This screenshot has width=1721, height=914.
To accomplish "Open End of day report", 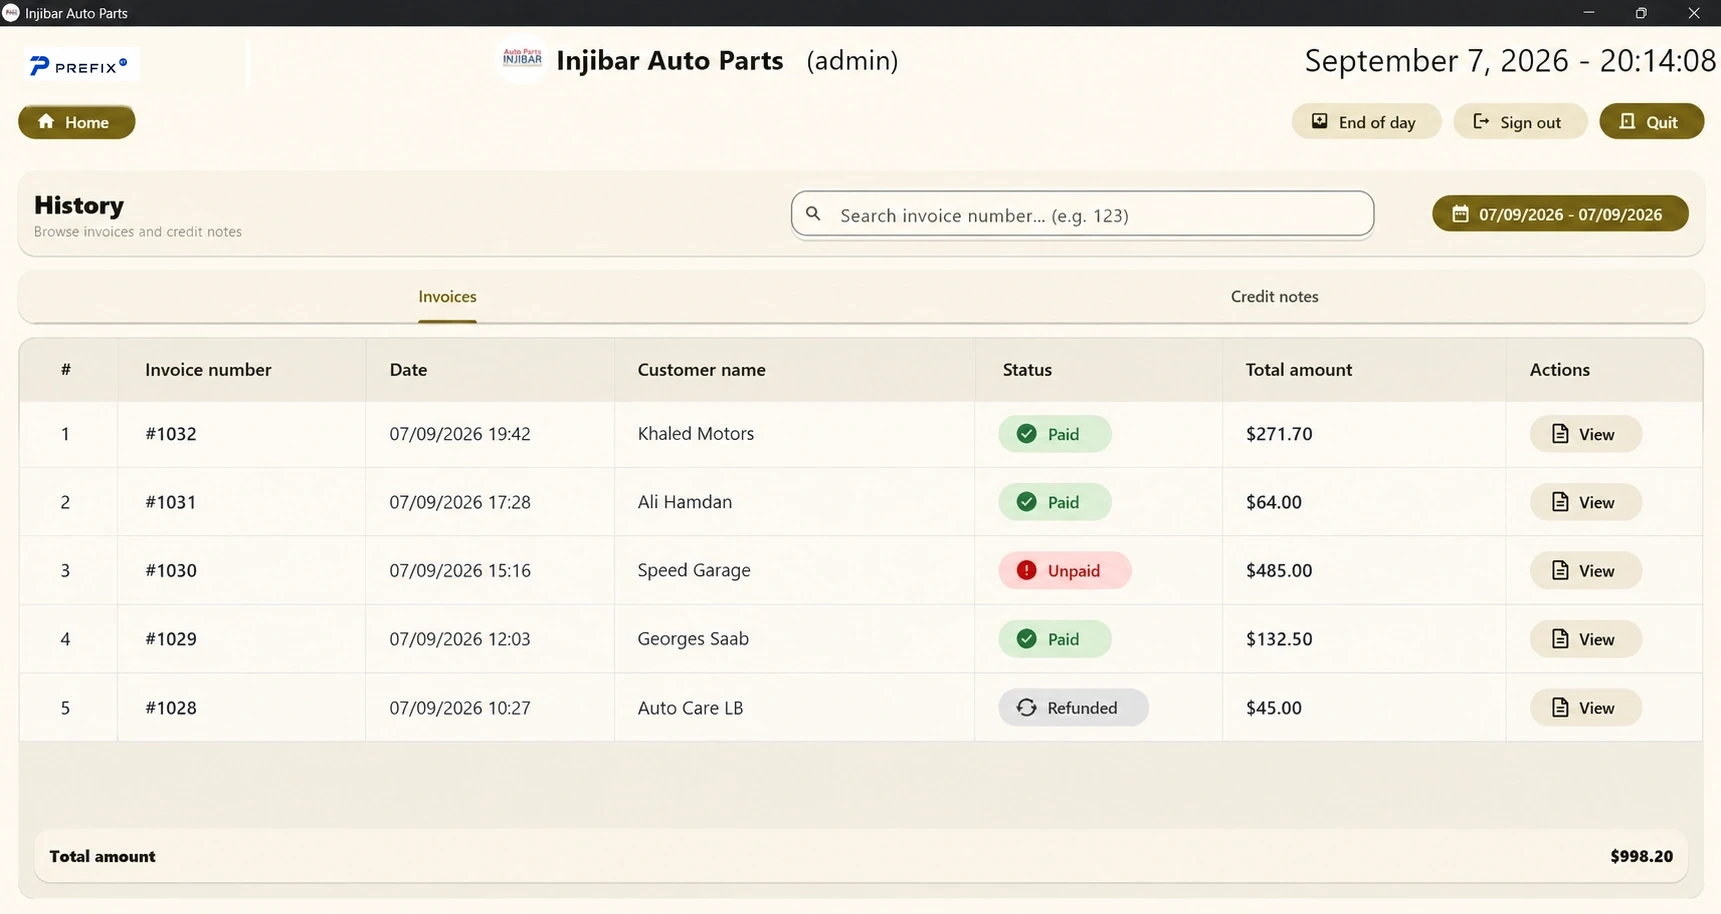I will [x=1366, y=122].
